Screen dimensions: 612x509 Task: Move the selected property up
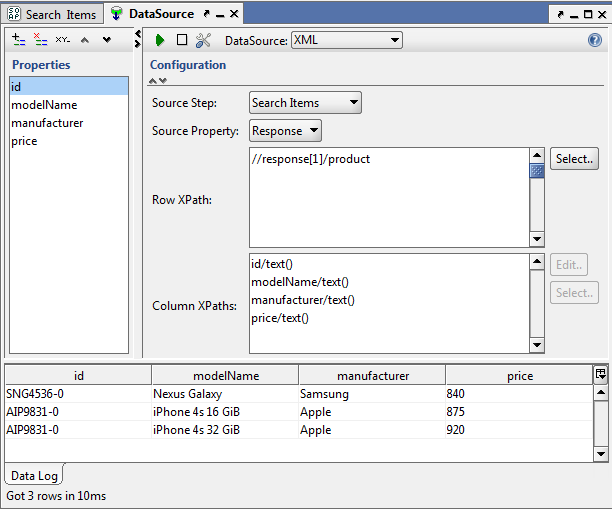85,40
